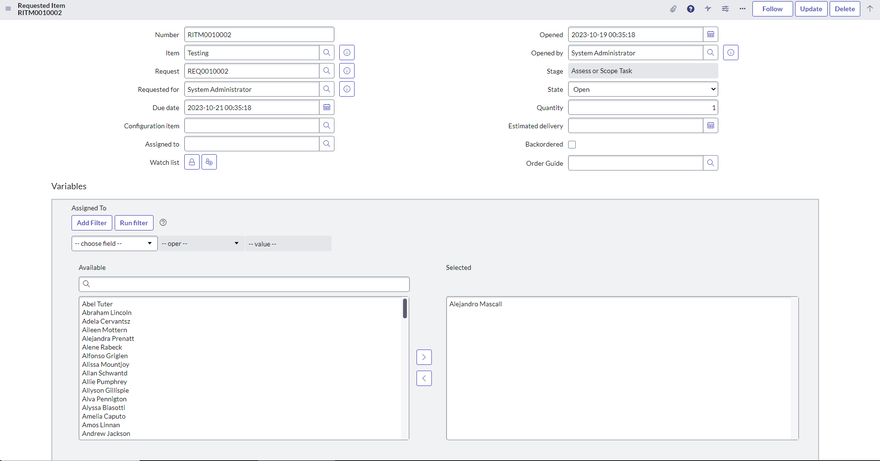Viewport: 880px width, 461px height.
Task: Open the help question mark icon
Action: coord(690,9)
